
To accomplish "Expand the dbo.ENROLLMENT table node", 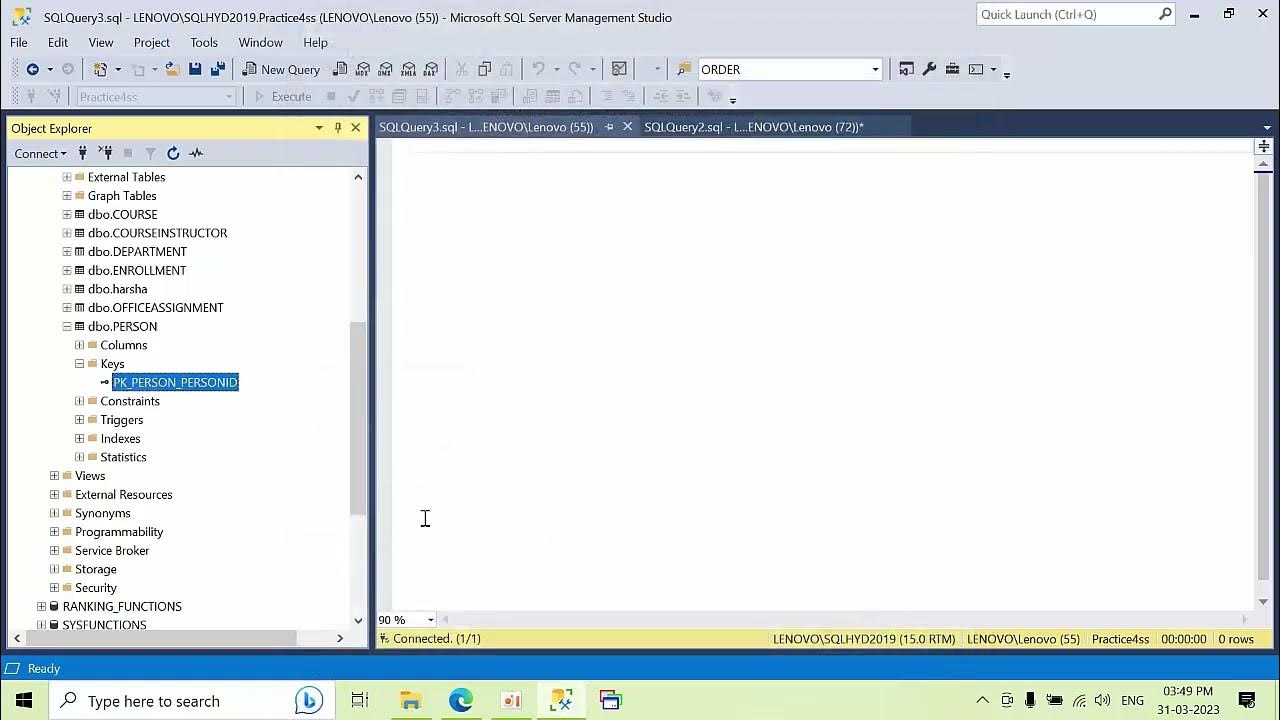I will pos(67,270).
